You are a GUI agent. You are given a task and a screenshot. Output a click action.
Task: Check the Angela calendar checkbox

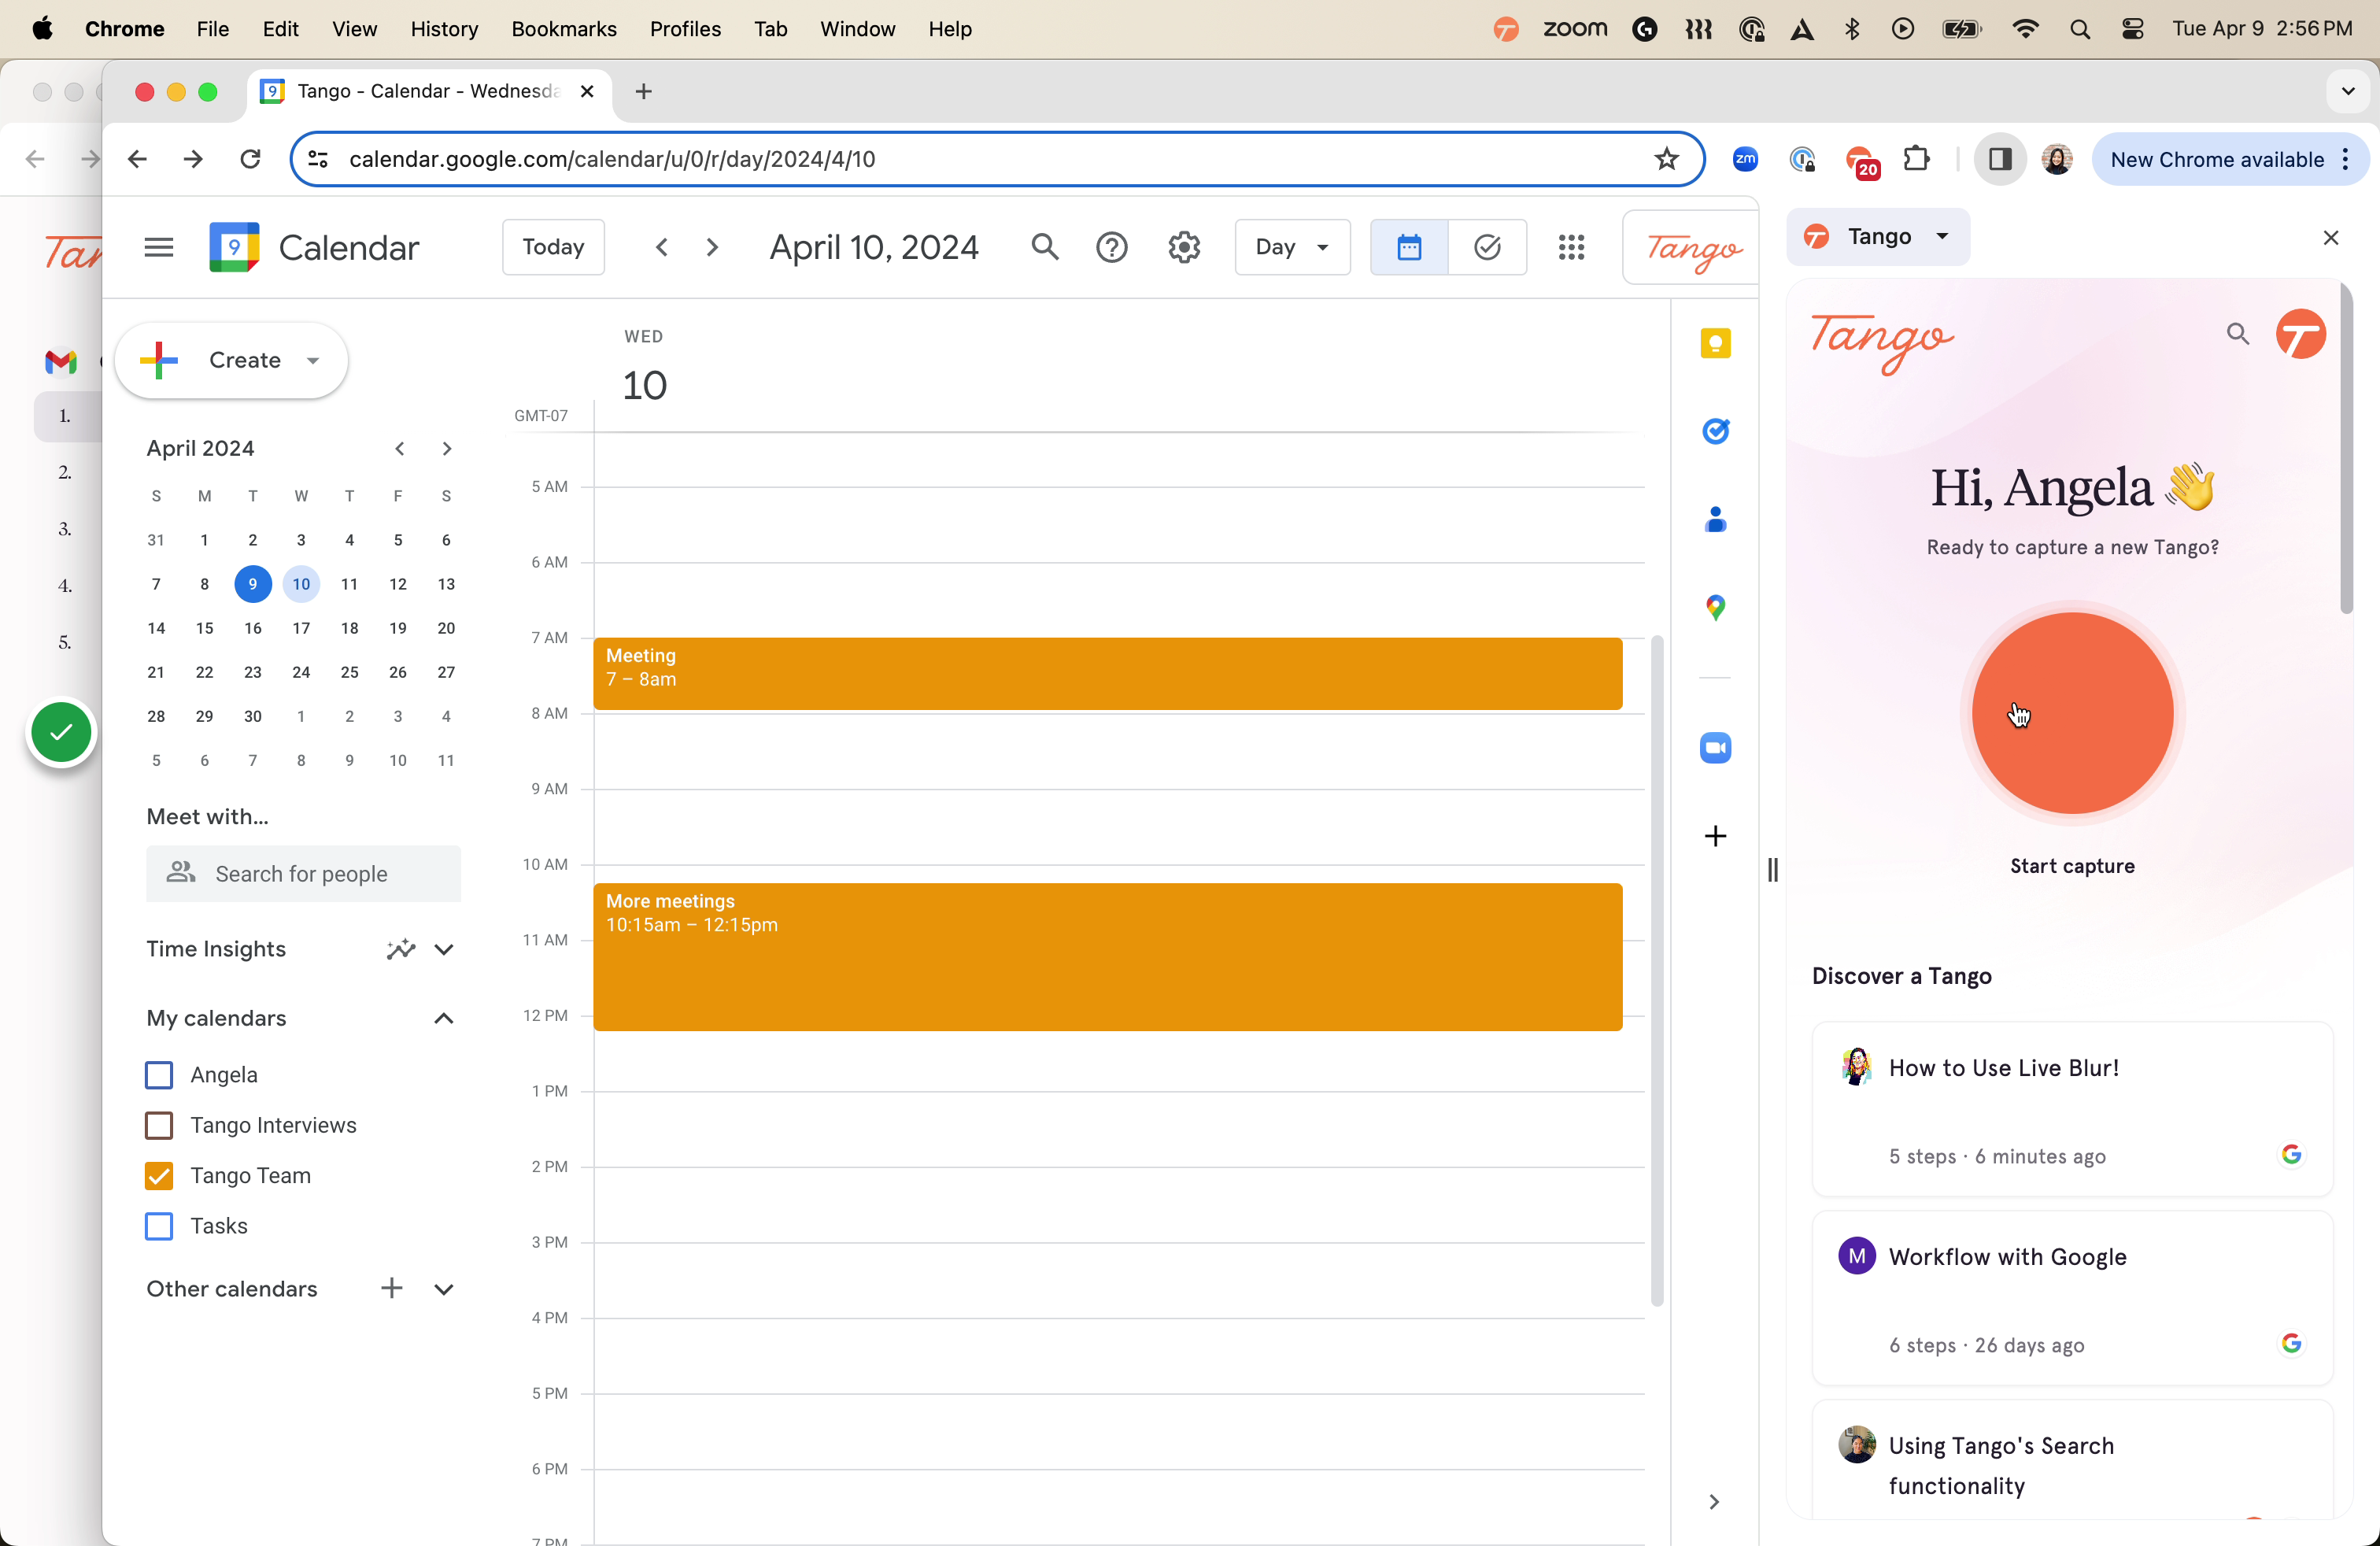[x=159, y=1075]
